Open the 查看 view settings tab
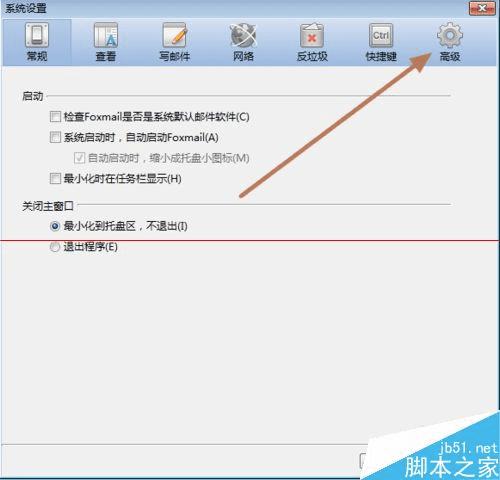Image resolution: width=500 pixels, height=480 pixels. click(x=106, y=42)
